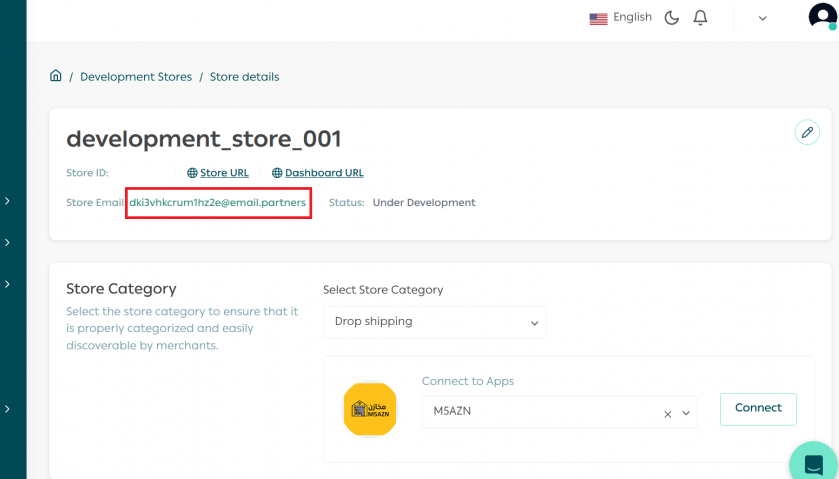Switch language via English label
Viewport: 839px width, 479px height.
coord(632,17)
